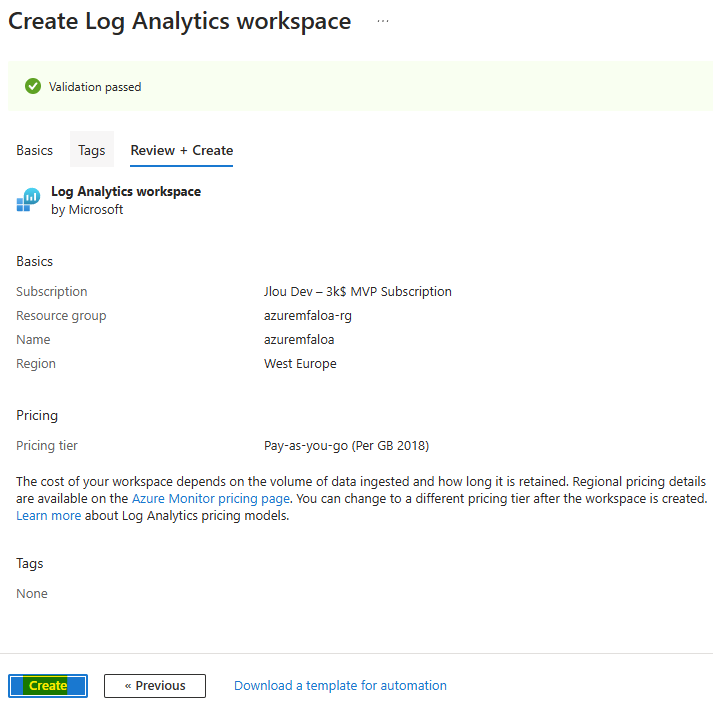Switch to the Basics tab
The height and width of the screenshot is (701, 713).
[x=35, y=150]
